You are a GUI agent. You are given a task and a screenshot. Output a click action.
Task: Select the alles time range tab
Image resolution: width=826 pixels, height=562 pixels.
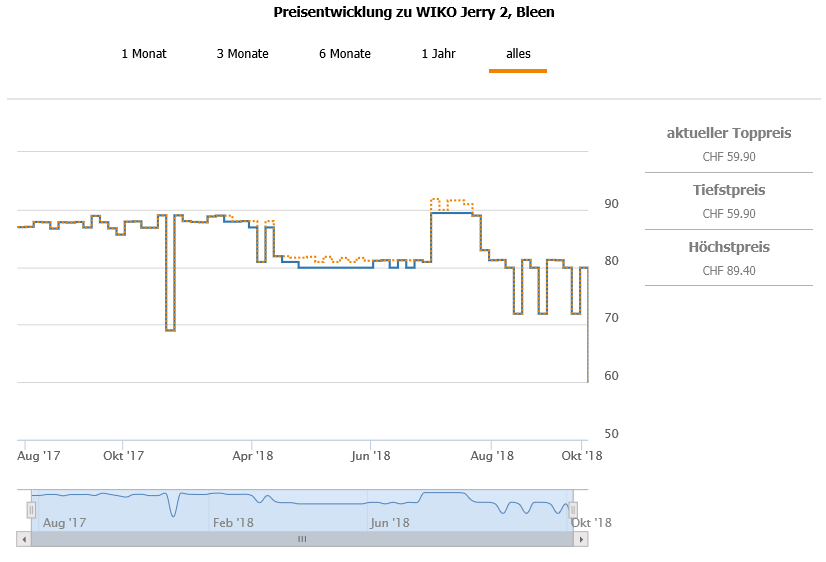[518, 54]
